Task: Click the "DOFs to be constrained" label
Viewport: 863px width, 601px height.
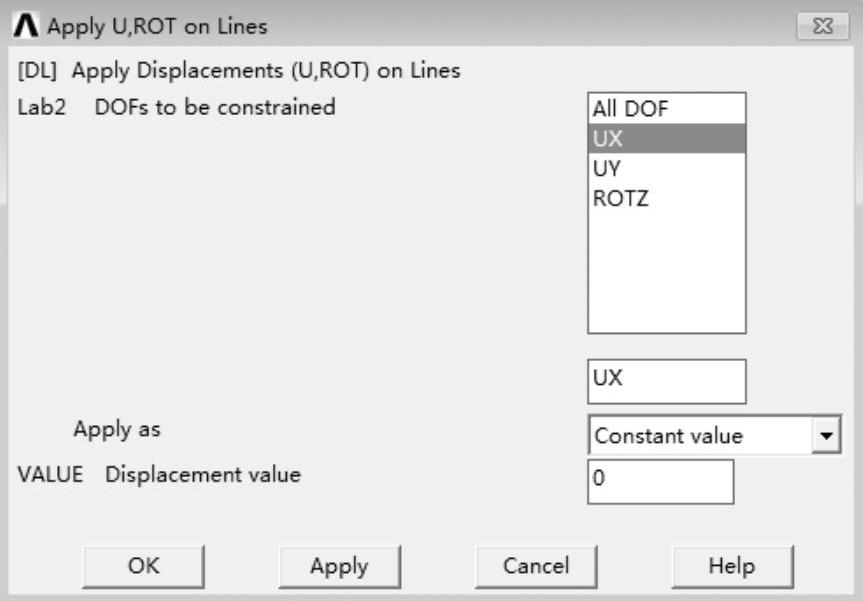Action: 214,107
